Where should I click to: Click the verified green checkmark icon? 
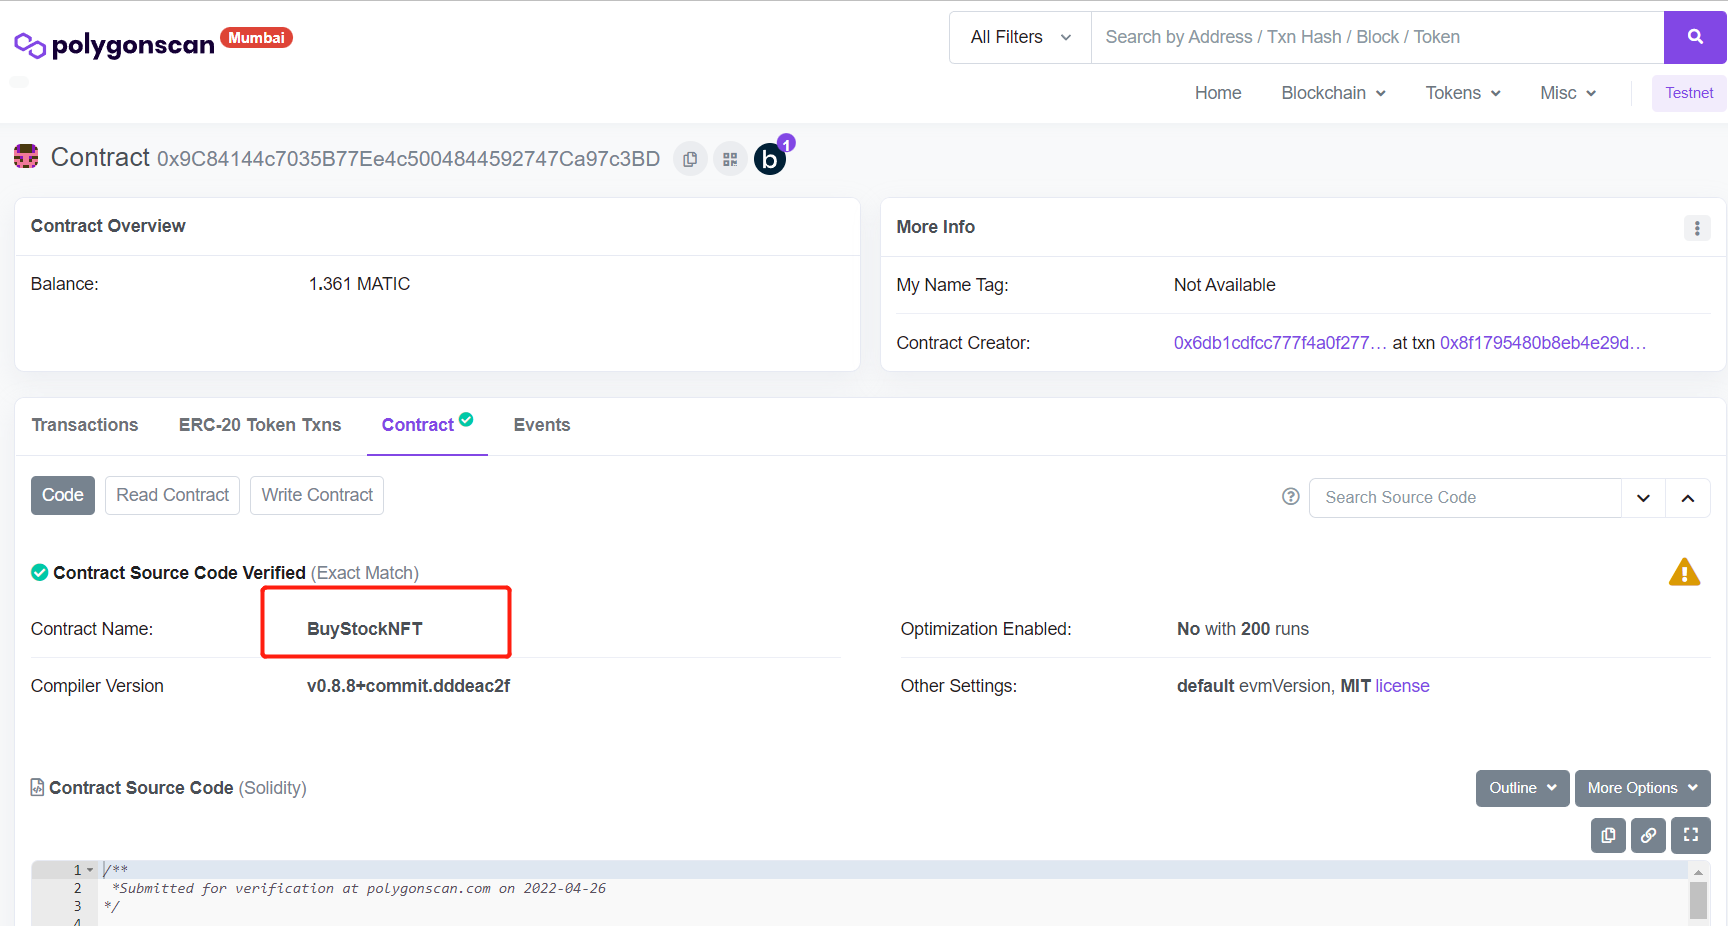coord(40,573)
